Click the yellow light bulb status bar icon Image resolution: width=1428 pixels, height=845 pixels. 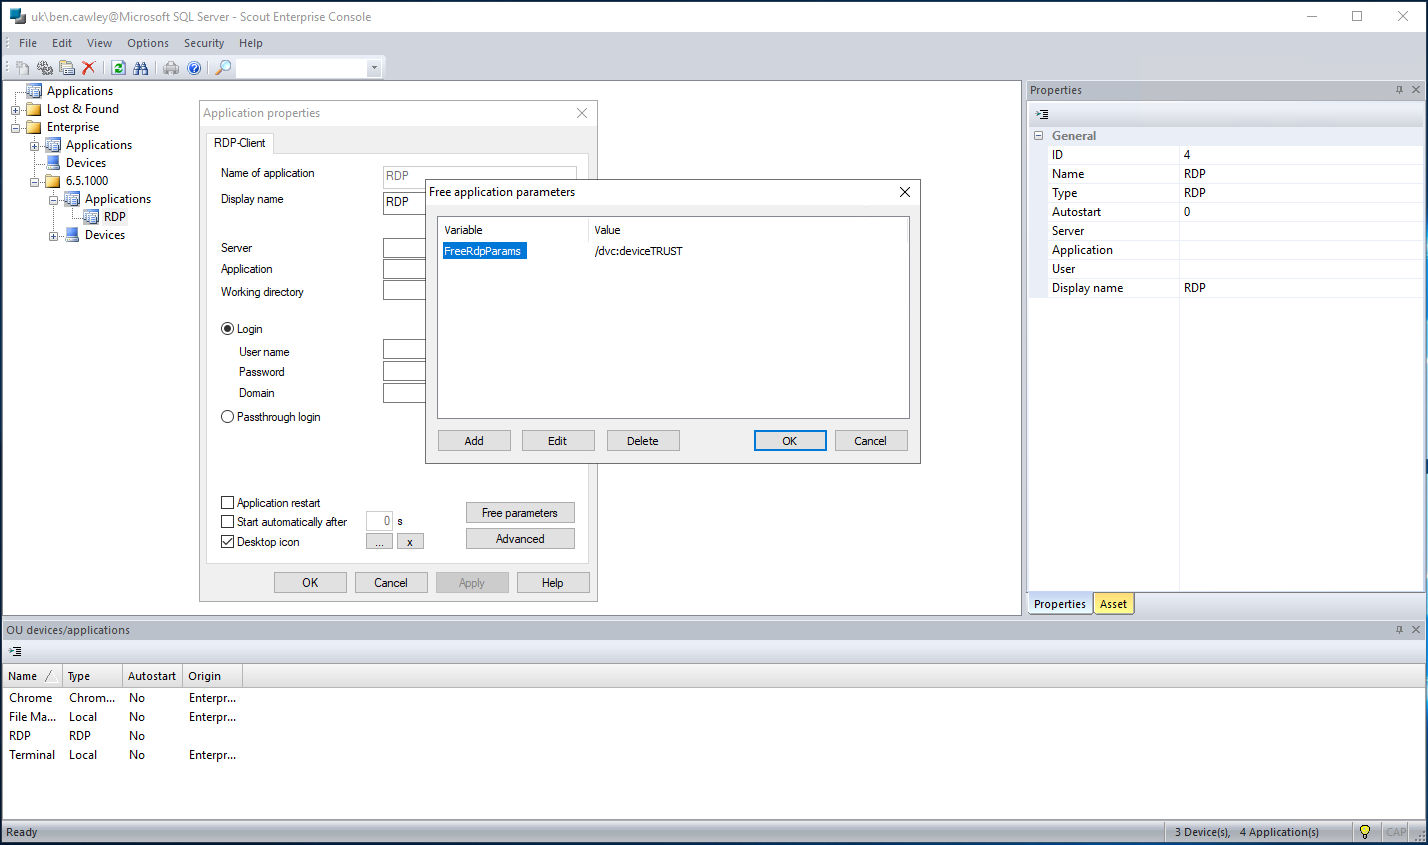coord(1366,831)
